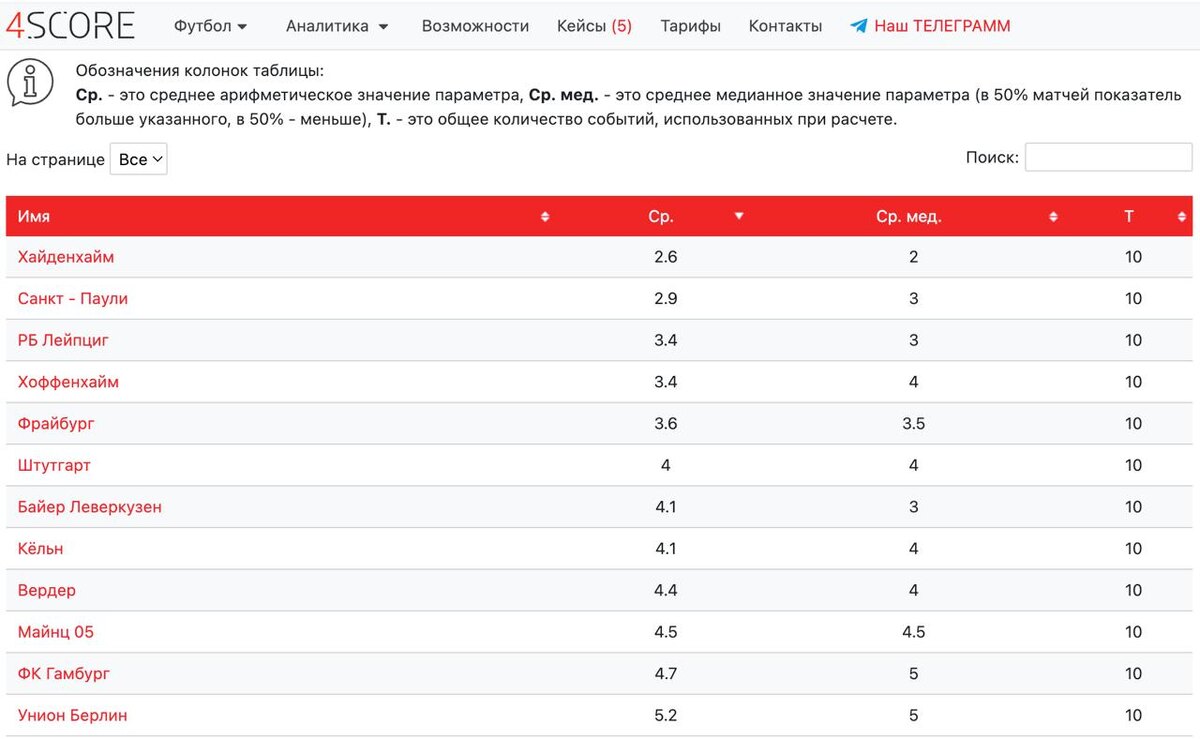Viewport: 1200px width, 739px height.
Task: Open the Футбол dropdown menu
Action: pyautogui.click(x=211, y=26)
